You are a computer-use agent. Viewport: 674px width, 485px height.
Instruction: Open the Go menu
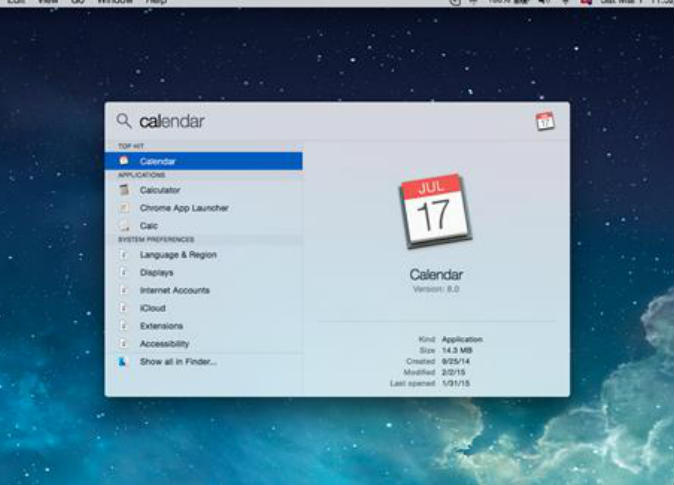pyautogui.click(x=78, y=3)
